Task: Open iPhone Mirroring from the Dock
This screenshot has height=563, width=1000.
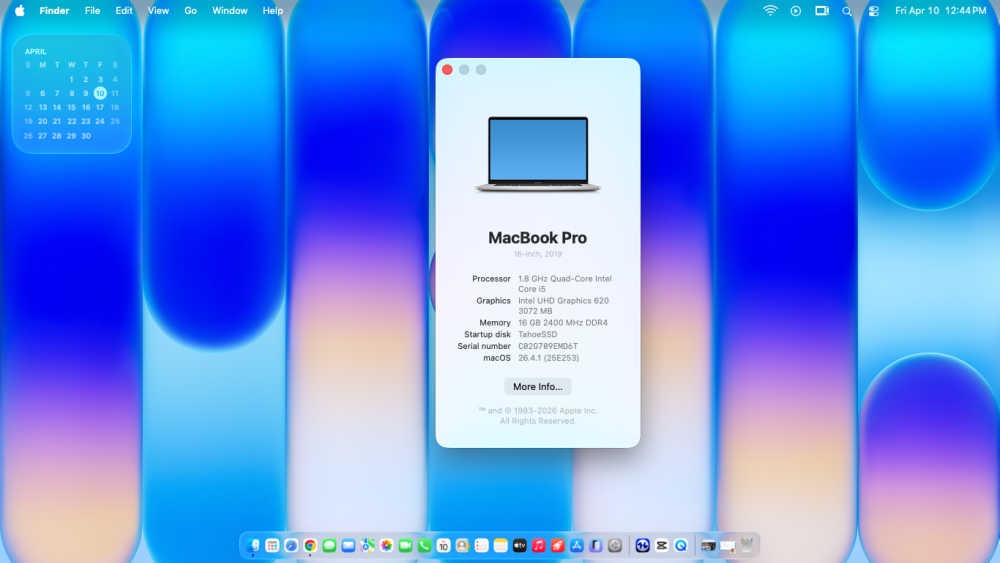Action: coord(596,545)
